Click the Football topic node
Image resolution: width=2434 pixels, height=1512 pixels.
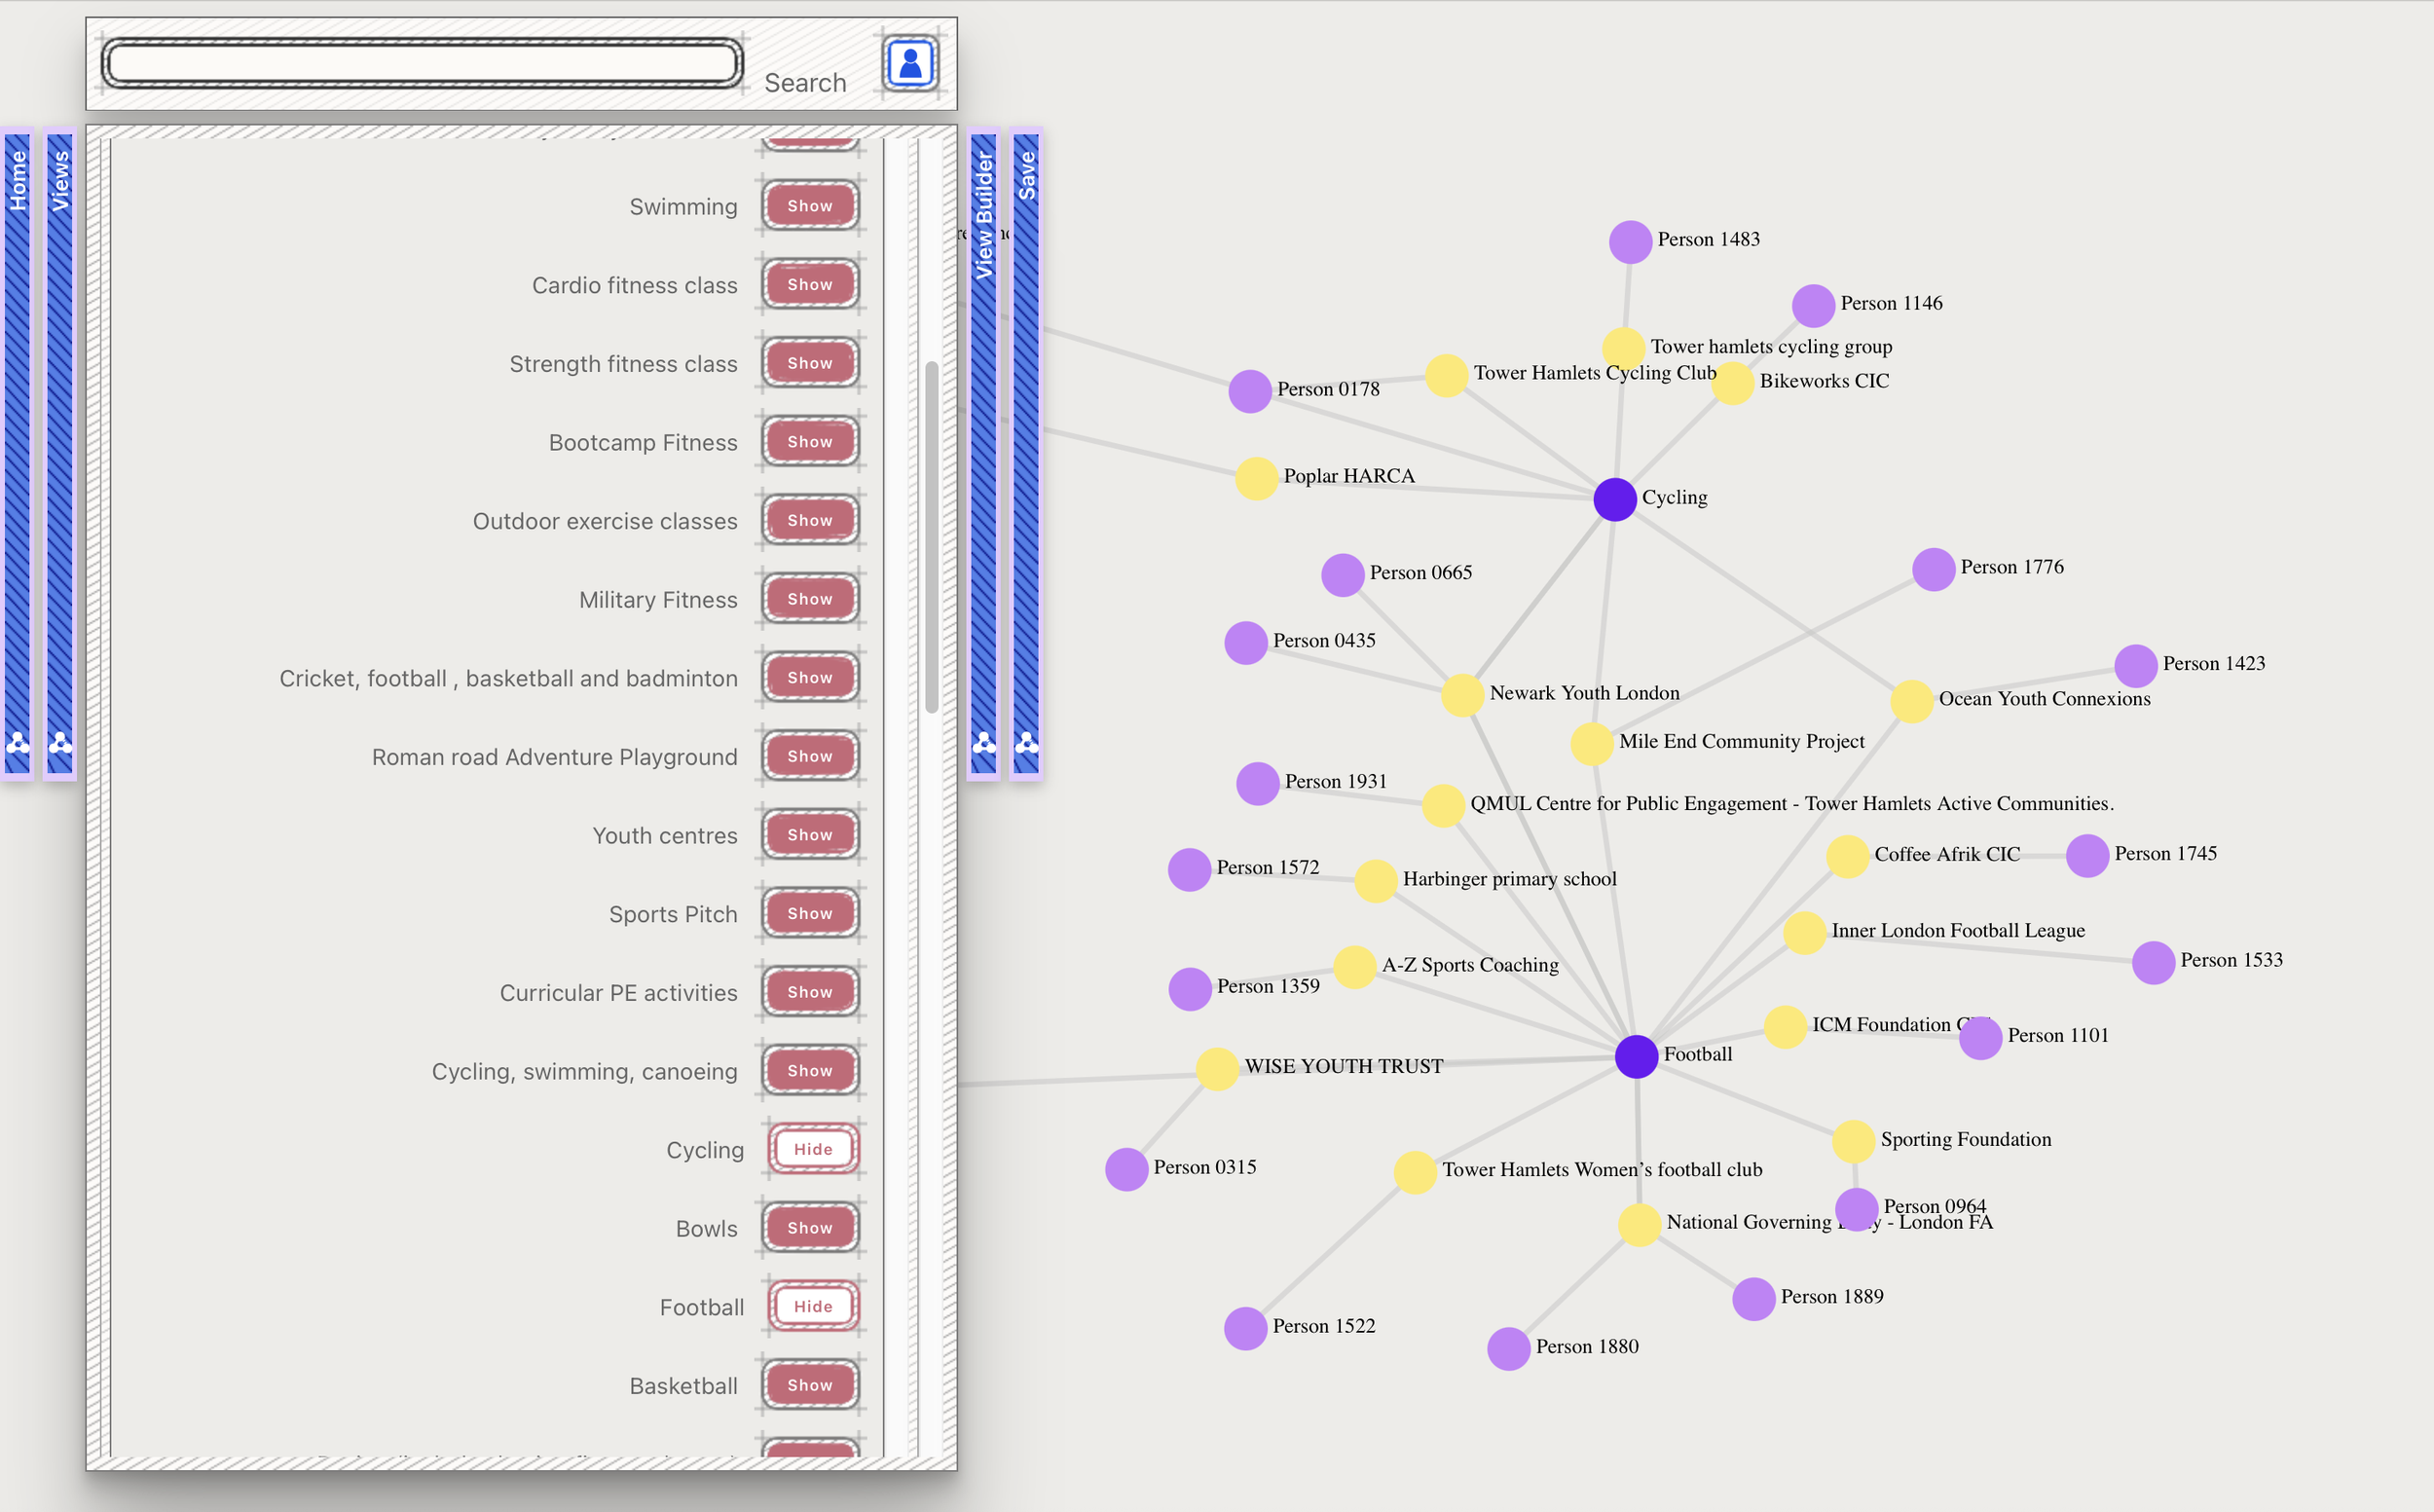[x=1636, y=1056]
